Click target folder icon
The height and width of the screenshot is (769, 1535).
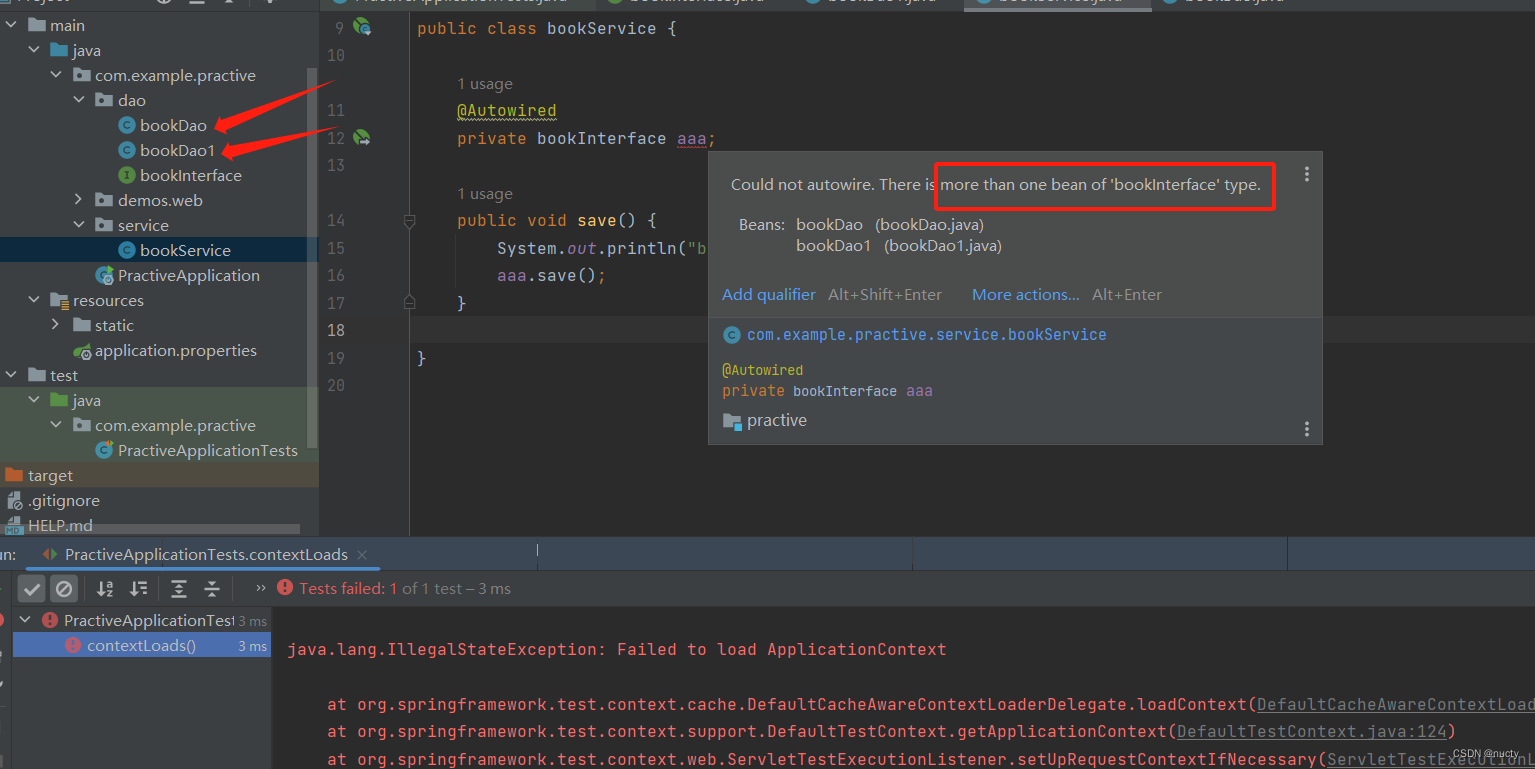[x=14, y=475]
